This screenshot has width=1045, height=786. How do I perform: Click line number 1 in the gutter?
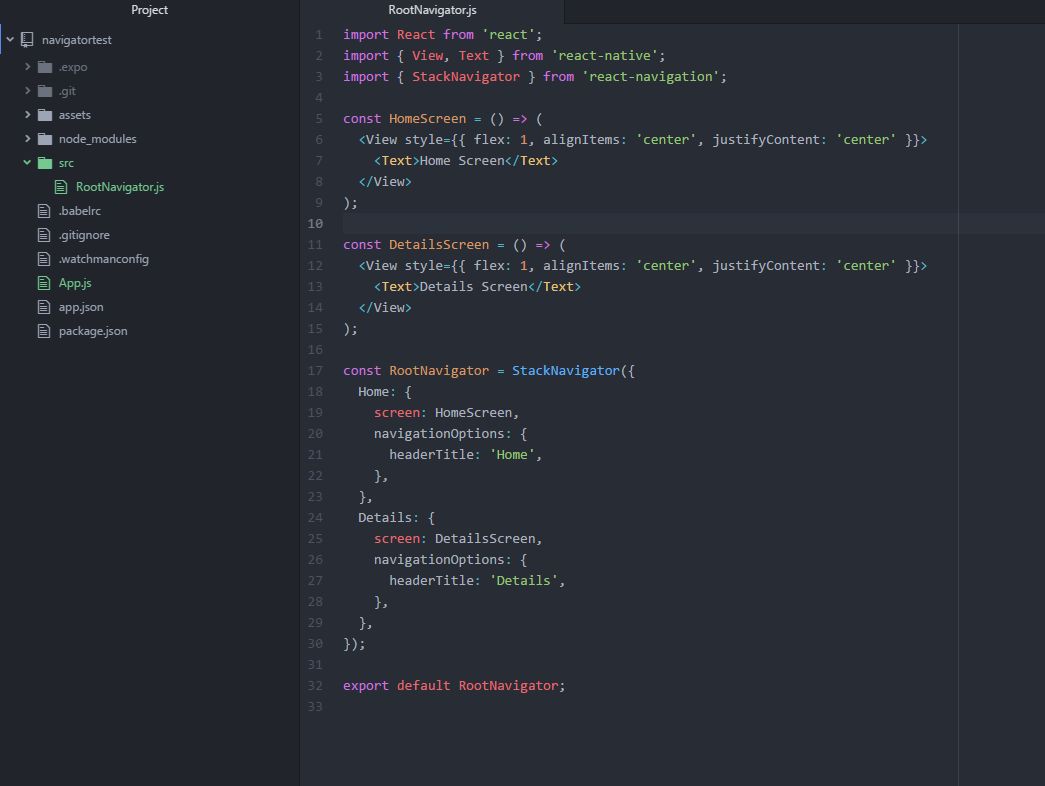319,35
